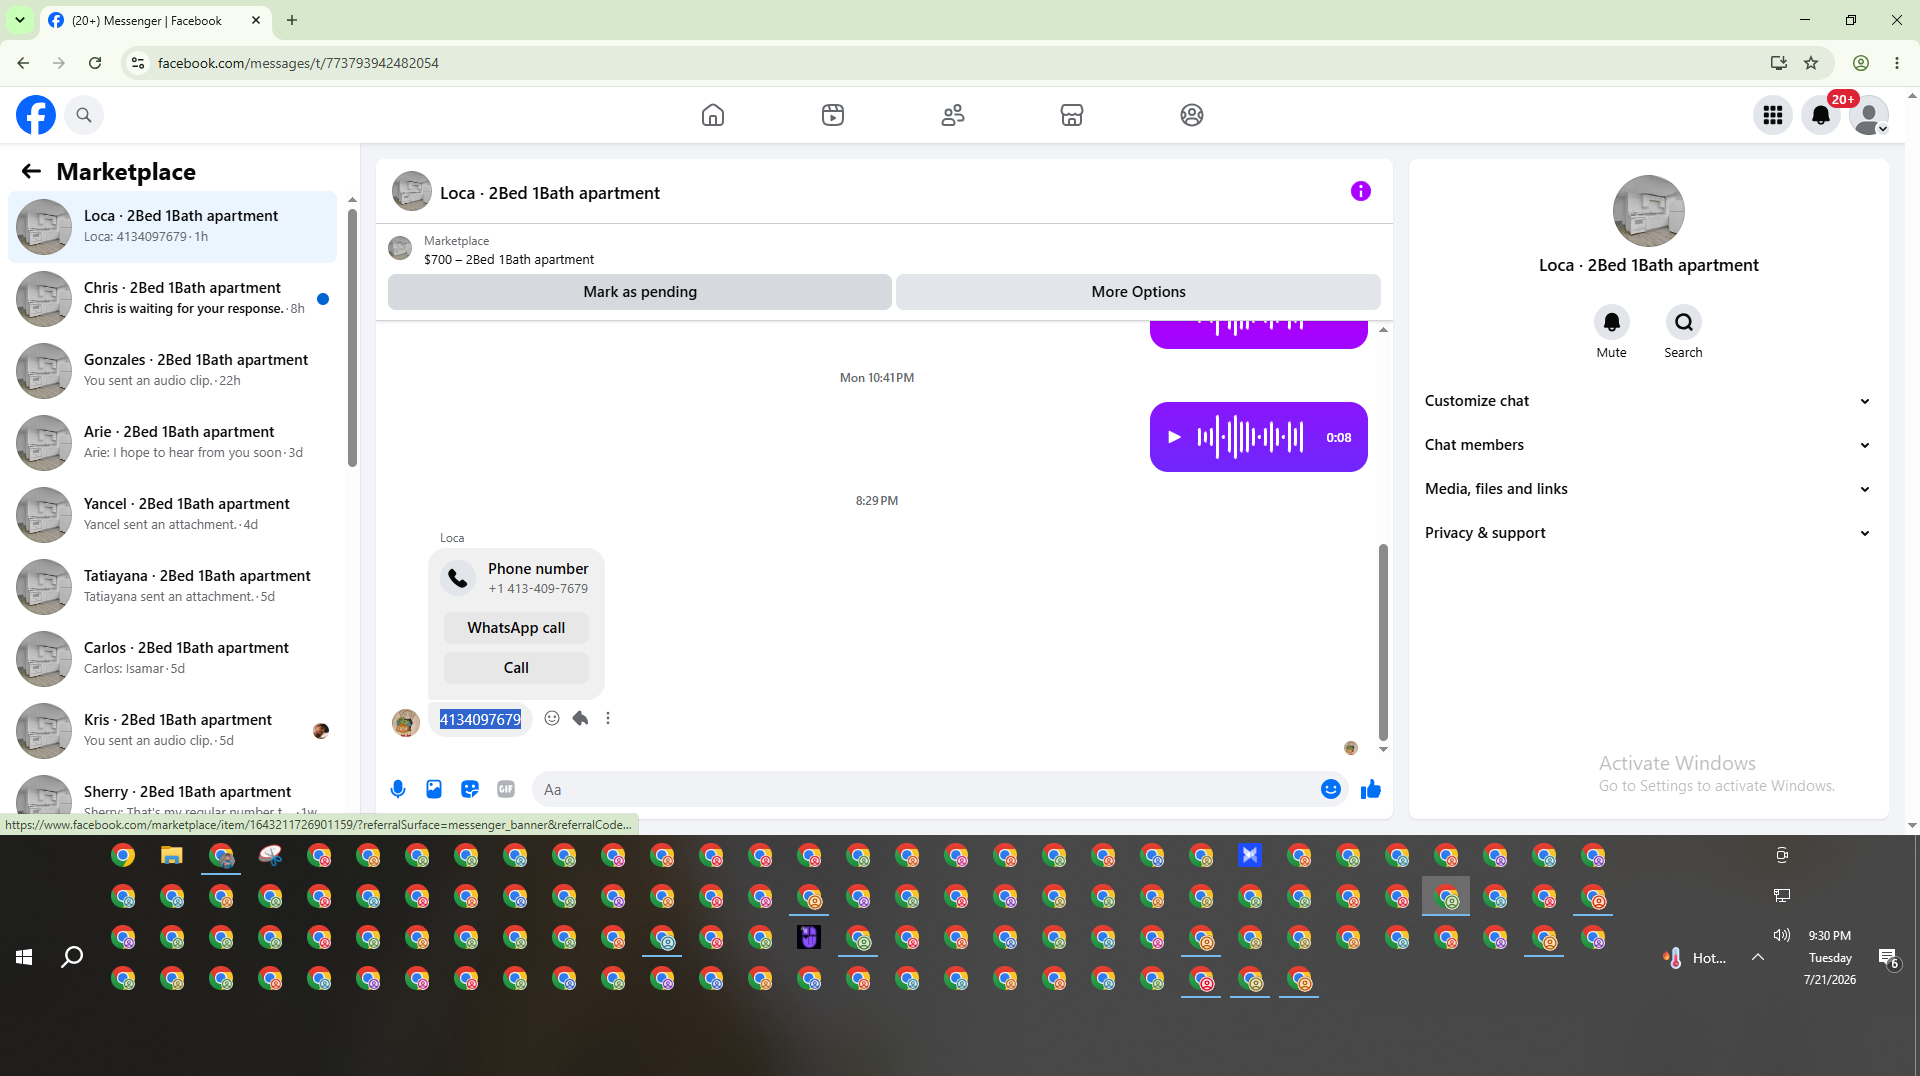
Task: Open Windows taskbar search
Action: pyautogui.click(x=72, y=957)
